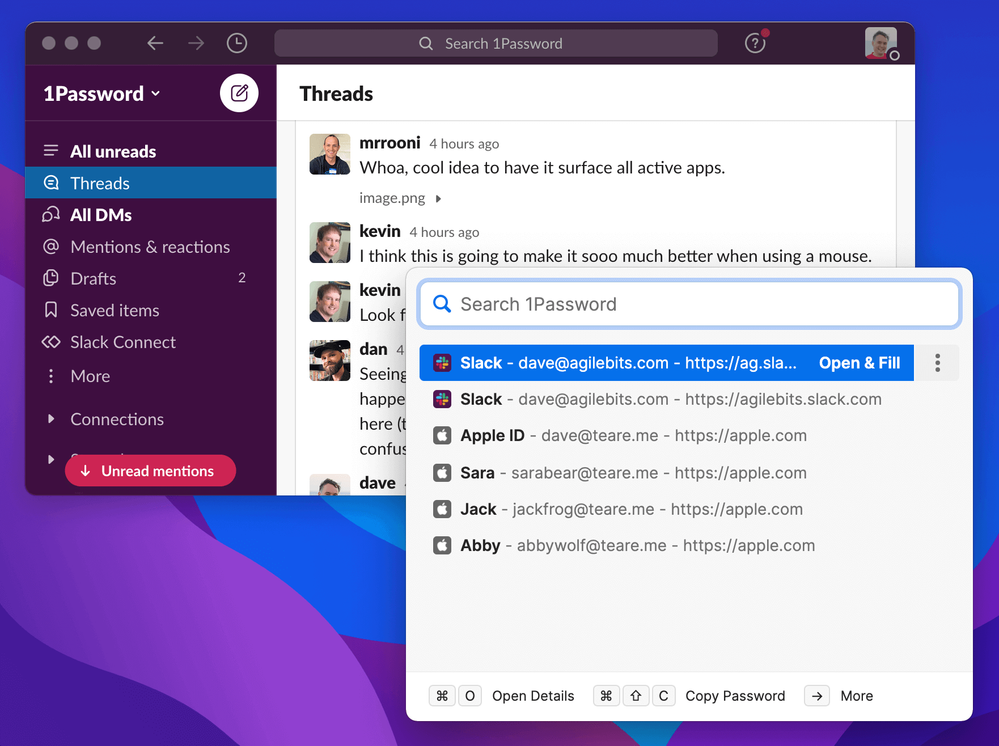Click the forward navigation arrow
The height and width of the screenshot is (746, 999).
pos(196,43)
